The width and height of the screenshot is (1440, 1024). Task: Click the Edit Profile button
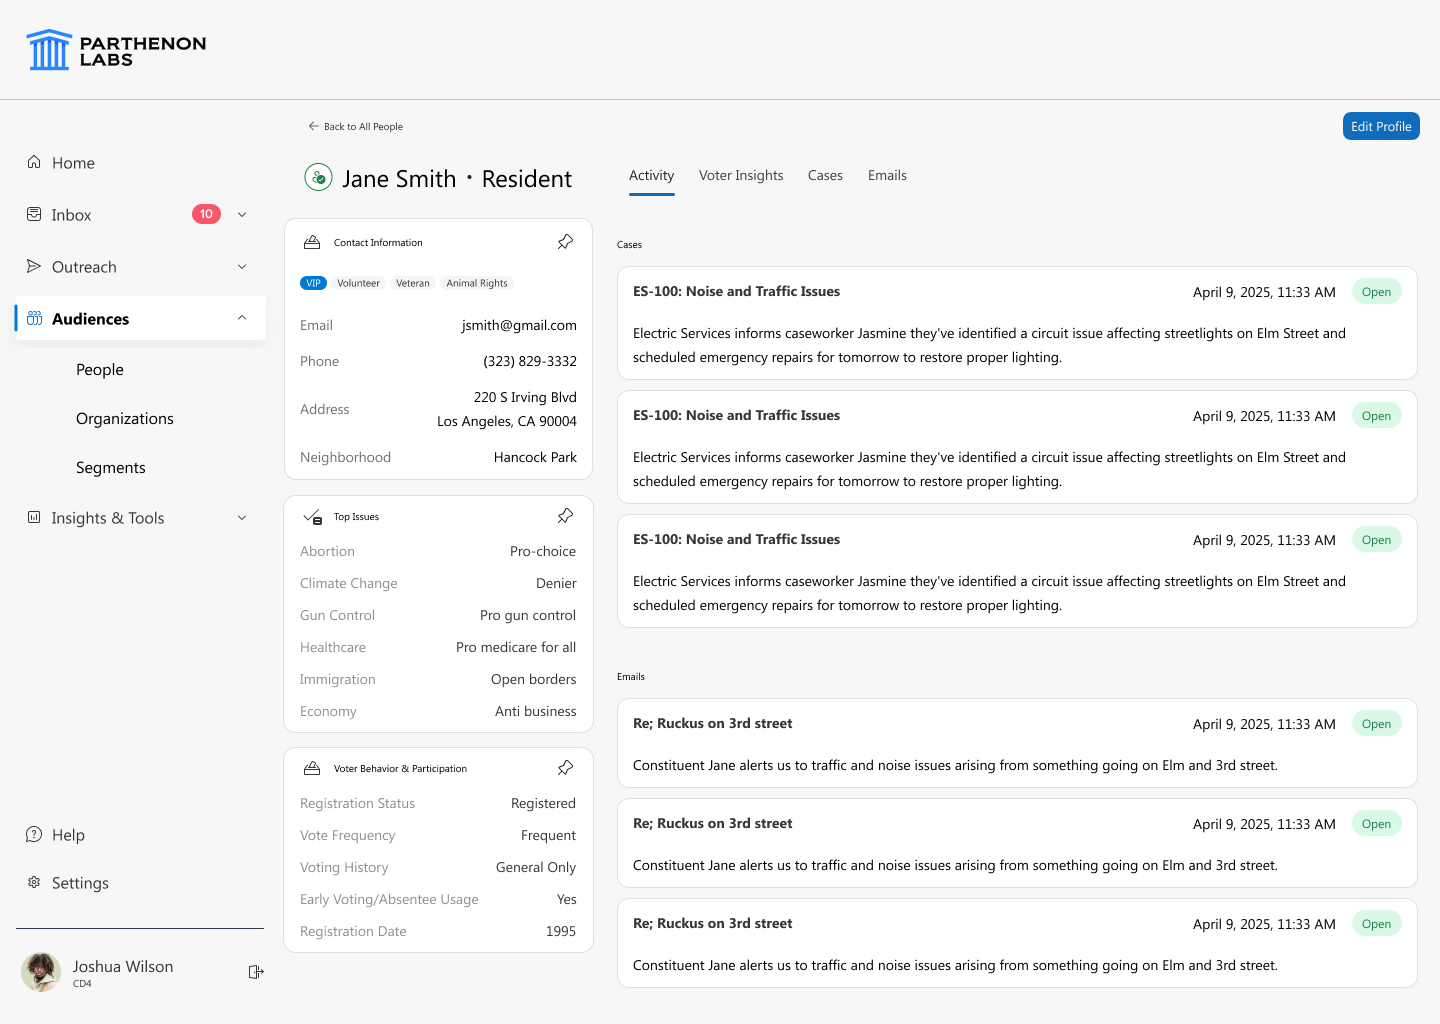pyautogui.click(x=1381, y=126)
